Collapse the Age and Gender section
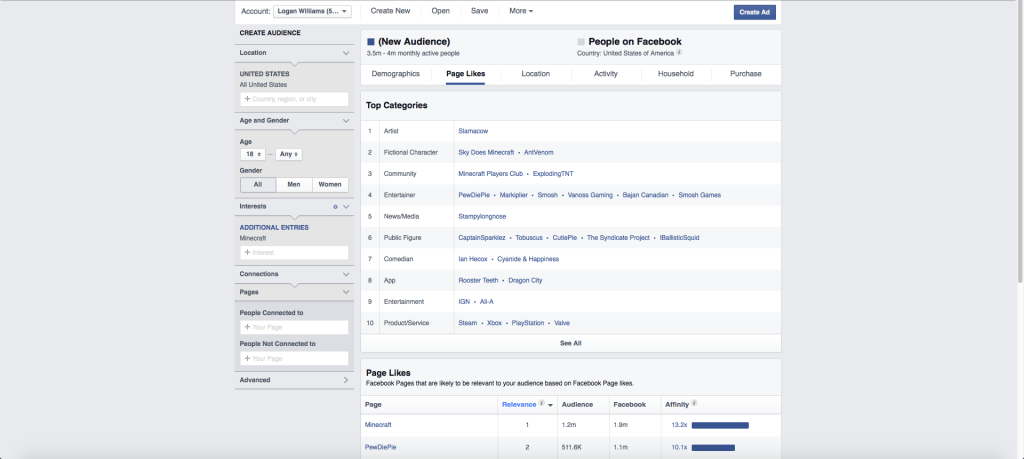This screenshot has width=1024, height=459. tap(346, 121)
